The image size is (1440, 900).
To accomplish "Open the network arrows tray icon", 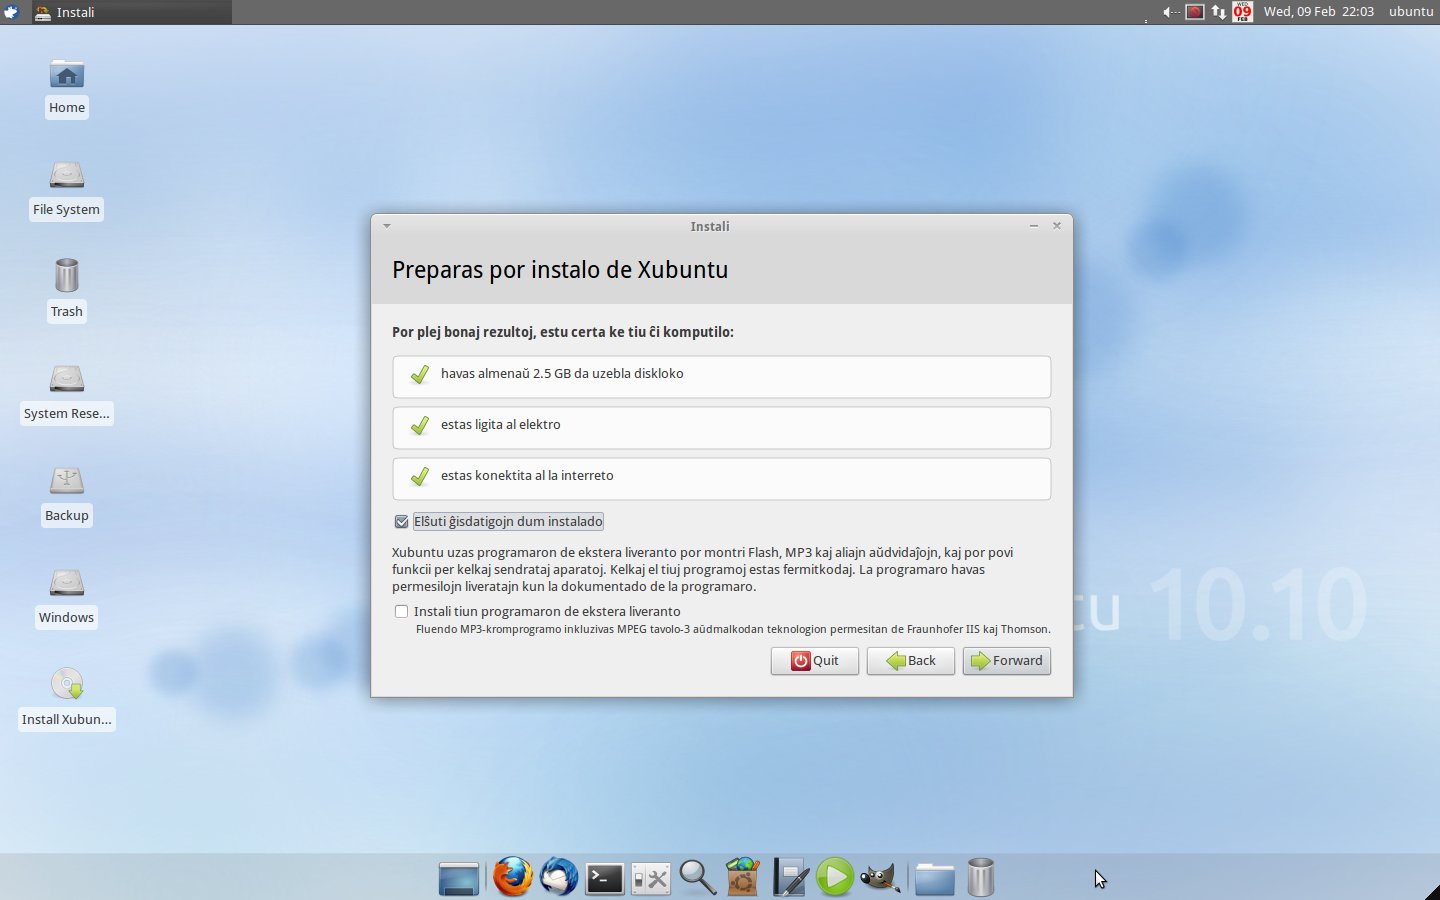I will click(x=1219, y=12).
